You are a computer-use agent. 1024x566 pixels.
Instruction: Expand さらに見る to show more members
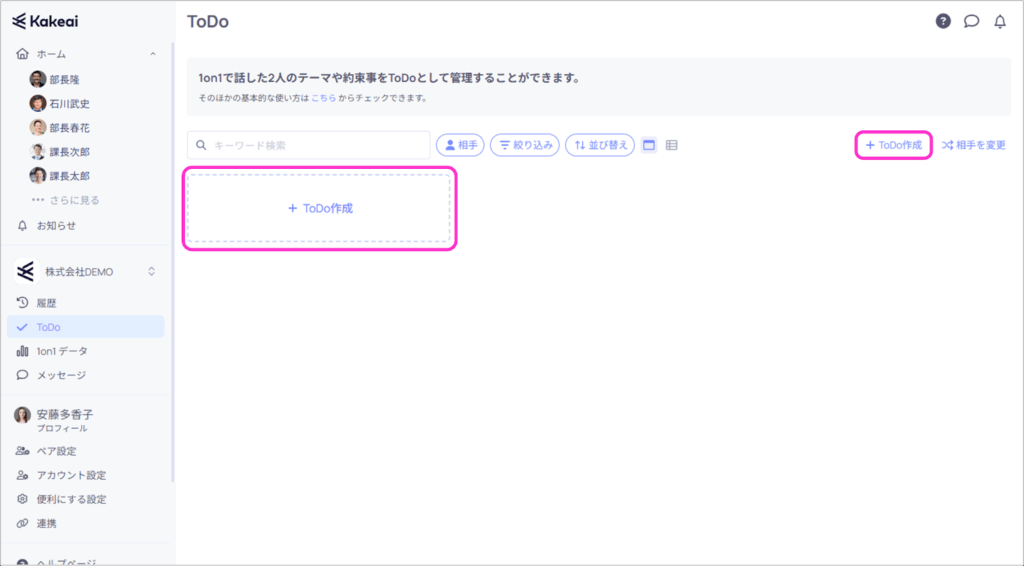74,200
